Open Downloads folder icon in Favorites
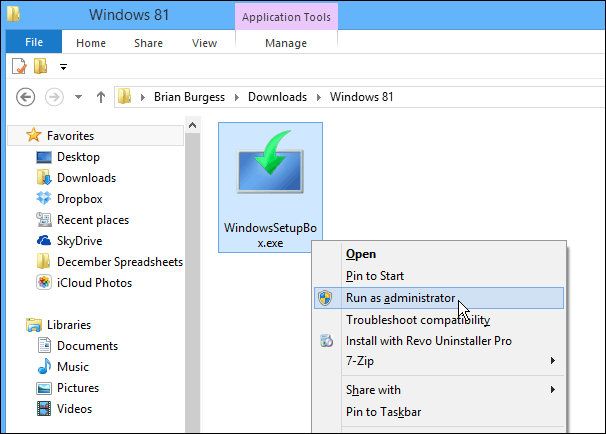This screenshot has width=606, height=434. click(44, 178)
